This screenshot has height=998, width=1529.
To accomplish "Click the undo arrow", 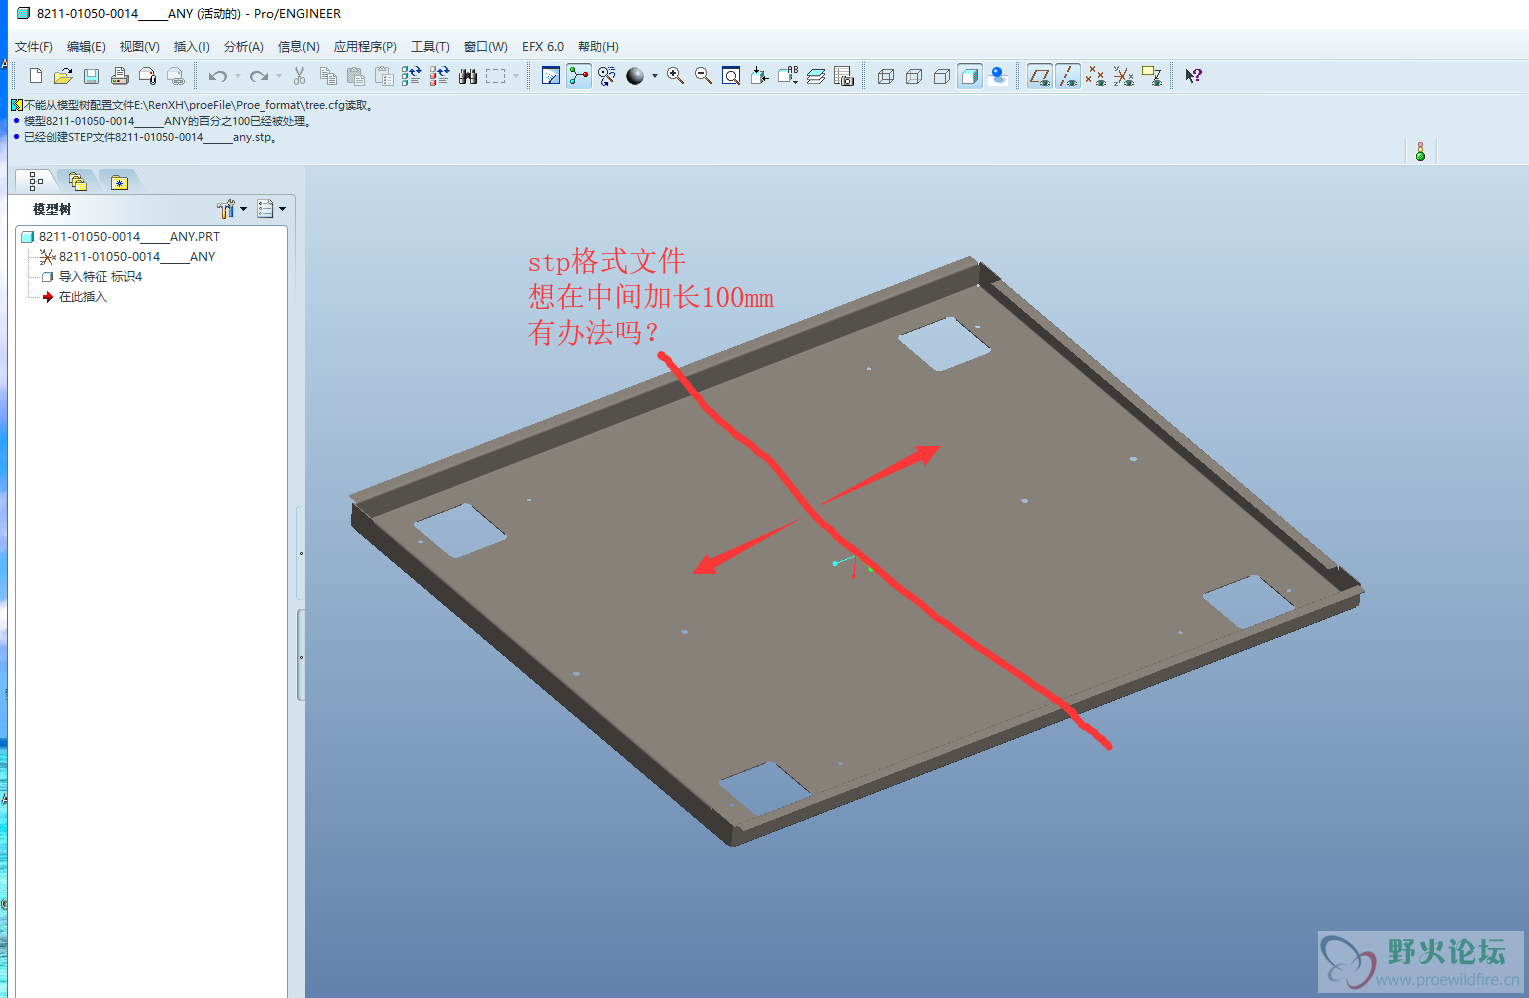I will click(x=217, y=76).
